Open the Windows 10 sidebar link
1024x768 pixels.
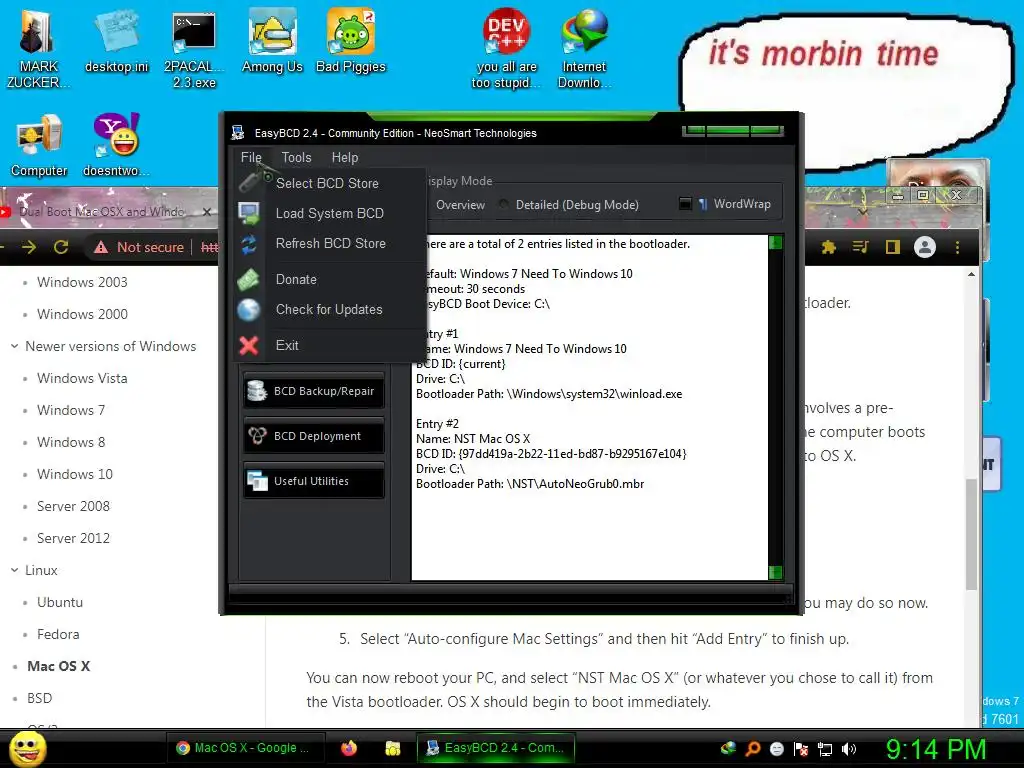[x=74, y=474]
